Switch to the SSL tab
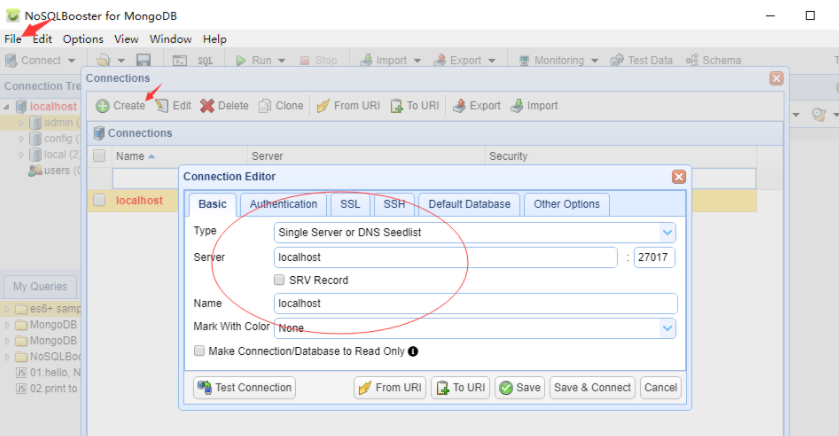Image resolution: width=839 pixels, height=436 pixels. (x=350, y=204)
